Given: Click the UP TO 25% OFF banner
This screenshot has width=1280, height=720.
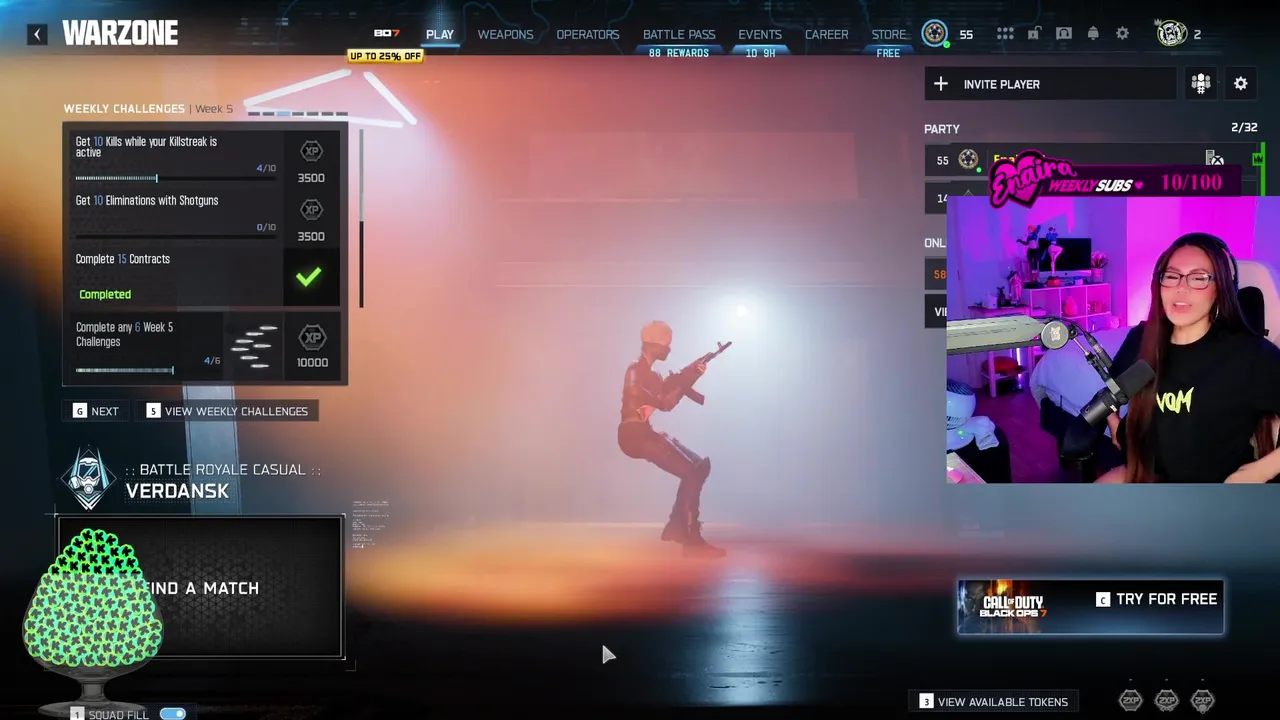Looking at the screenshot, I should [385, 56].
